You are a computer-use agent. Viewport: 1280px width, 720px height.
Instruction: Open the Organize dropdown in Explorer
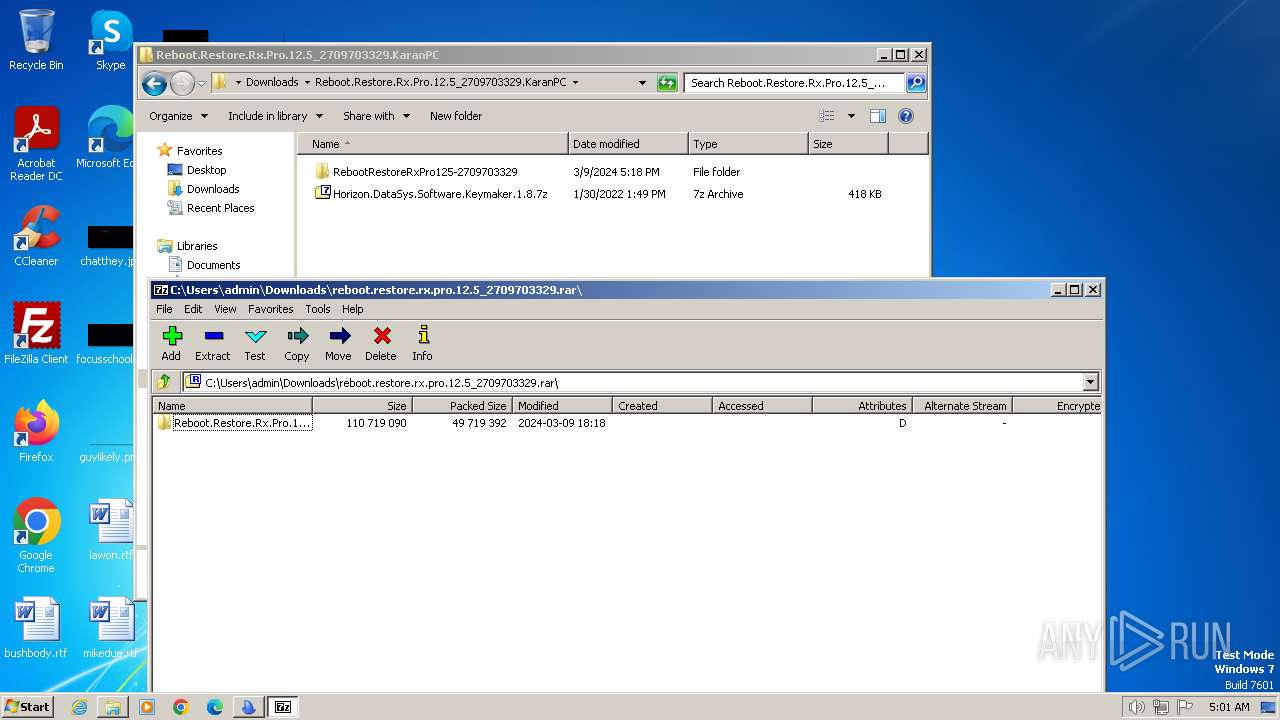(x=178, y=116)
